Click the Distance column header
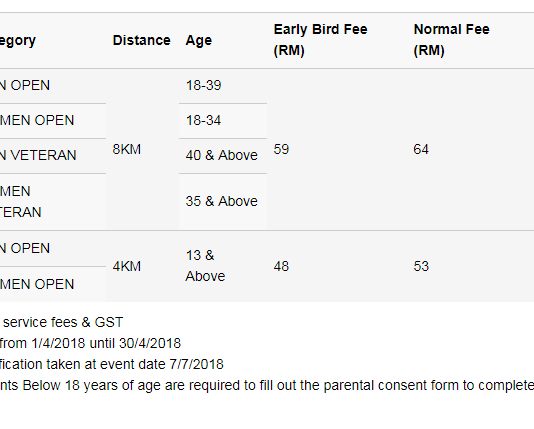 [141, 40]
